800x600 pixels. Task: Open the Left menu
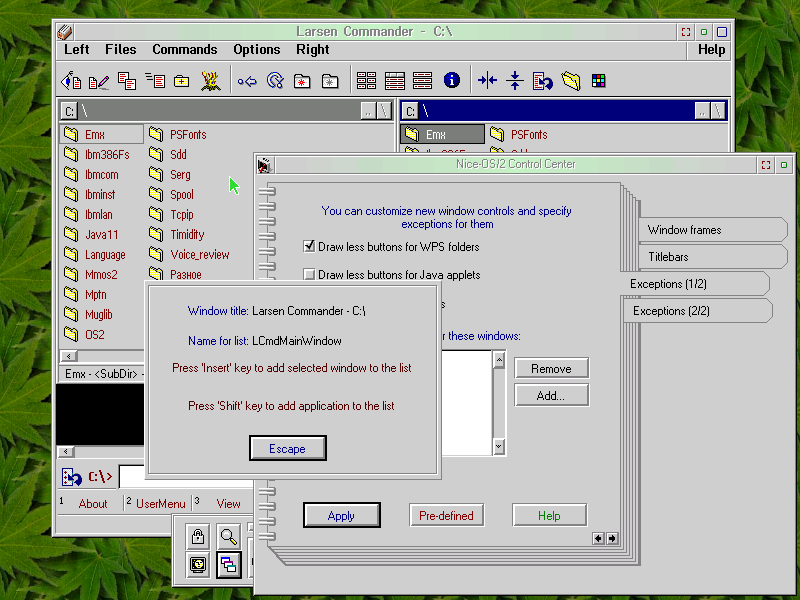[77, 49]
